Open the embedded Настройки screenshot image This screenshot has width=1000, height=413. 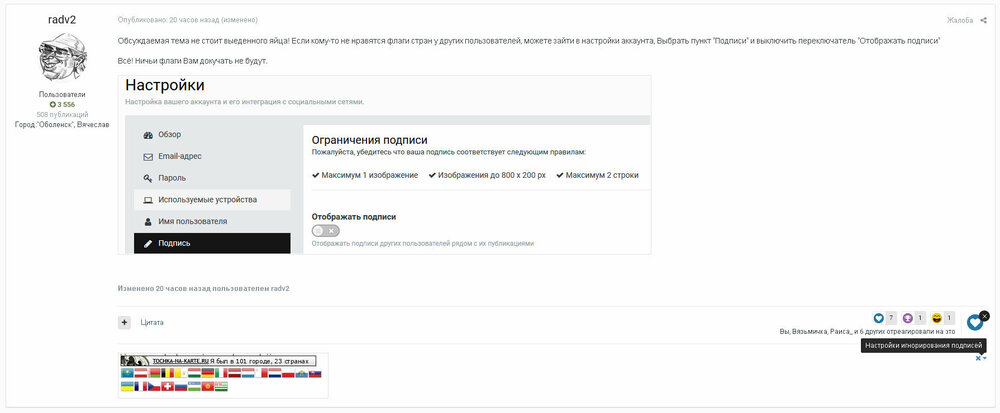384,165
